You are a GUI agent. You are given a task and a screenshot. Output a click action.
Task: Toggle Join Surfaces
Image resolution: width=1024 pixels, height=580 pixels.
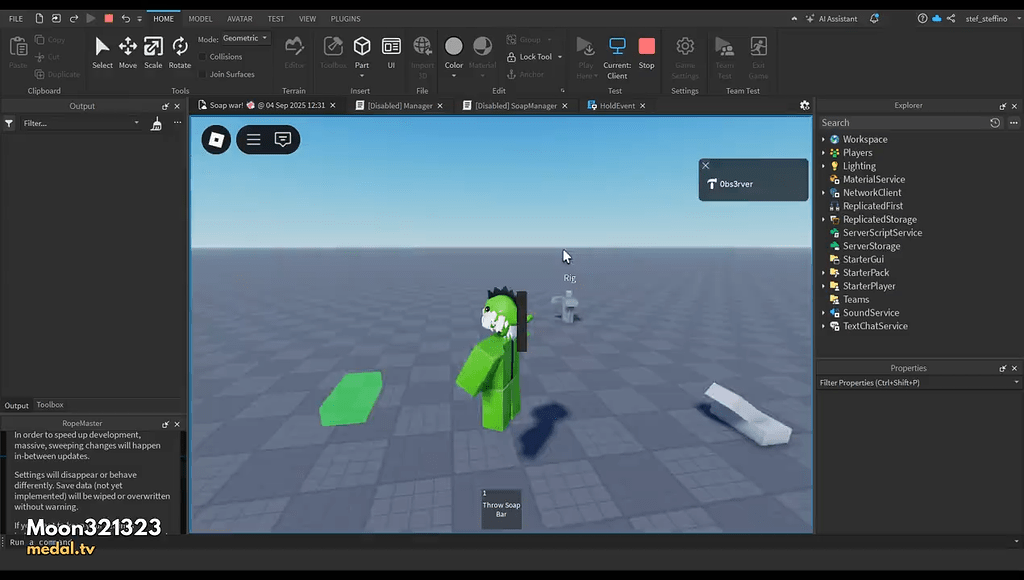click(204, 74)
